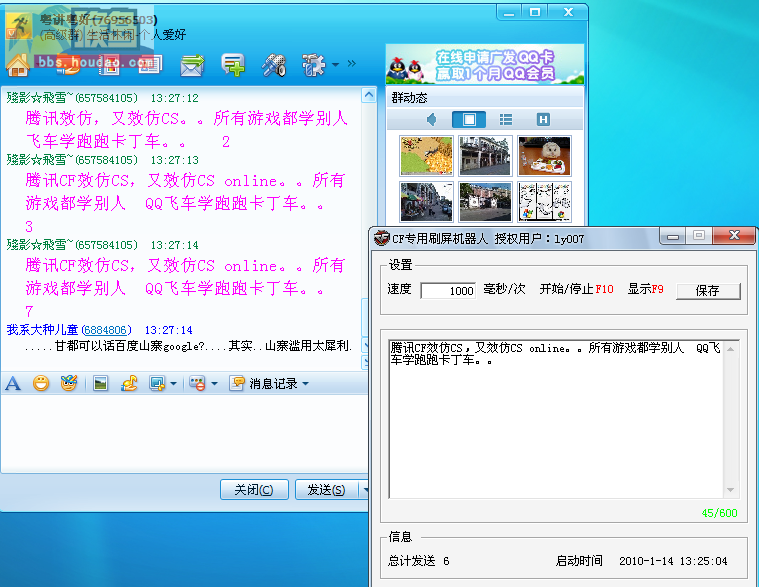The width and height of the screenshot is (759, 587).
Task: Click sender name 我系大种儿童
Action: click(42, 330)
